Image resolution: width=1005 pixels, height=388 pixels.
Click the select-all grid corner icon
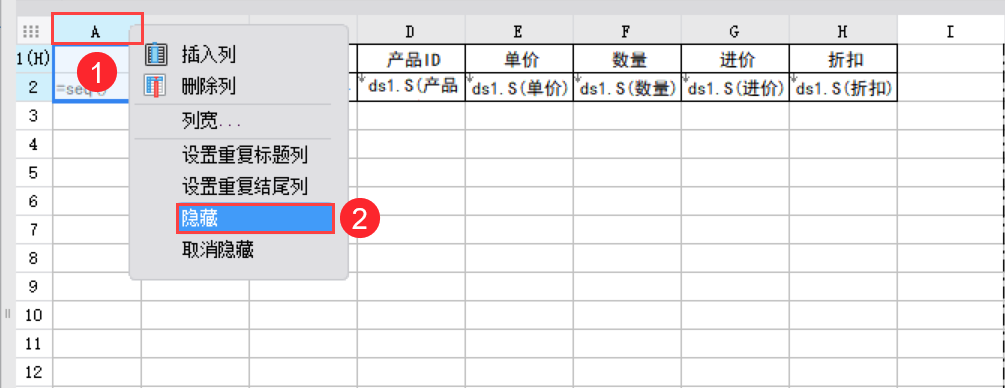[x=31, y=30]
